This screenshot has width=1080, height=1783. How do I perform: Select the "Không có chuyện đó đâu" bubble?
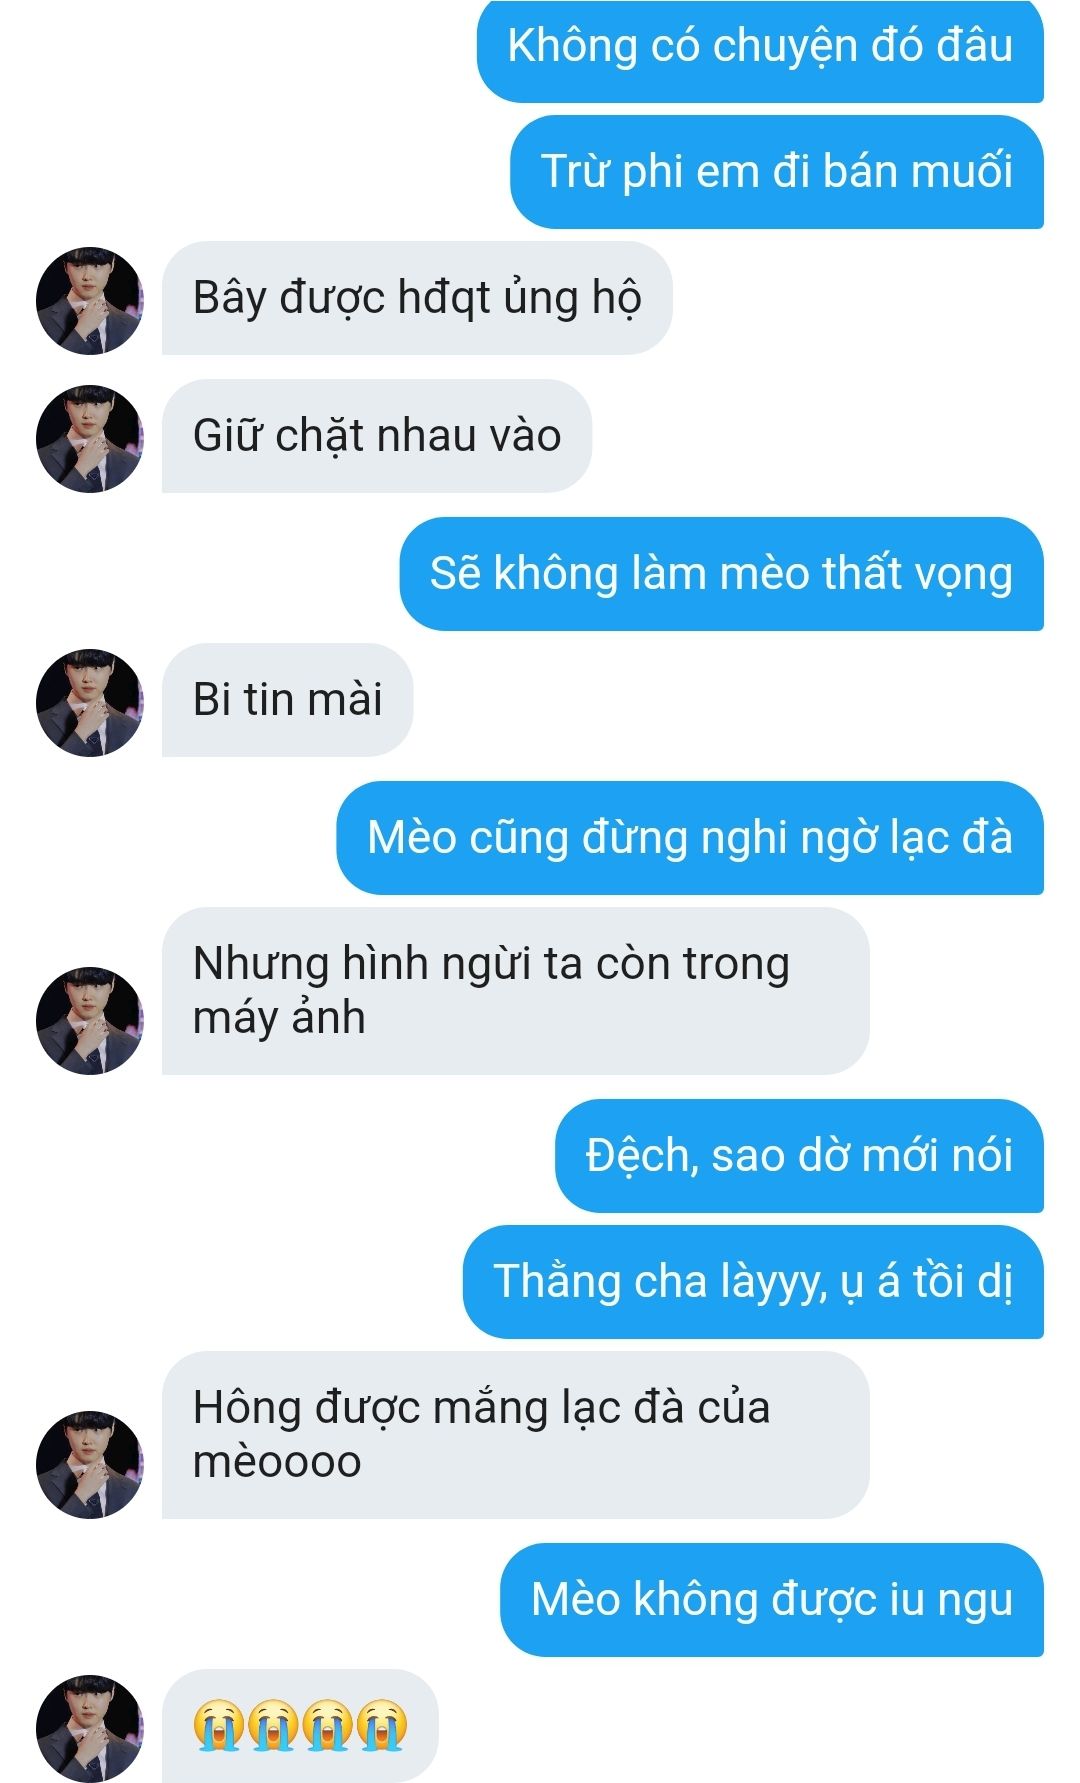[760, 48]
